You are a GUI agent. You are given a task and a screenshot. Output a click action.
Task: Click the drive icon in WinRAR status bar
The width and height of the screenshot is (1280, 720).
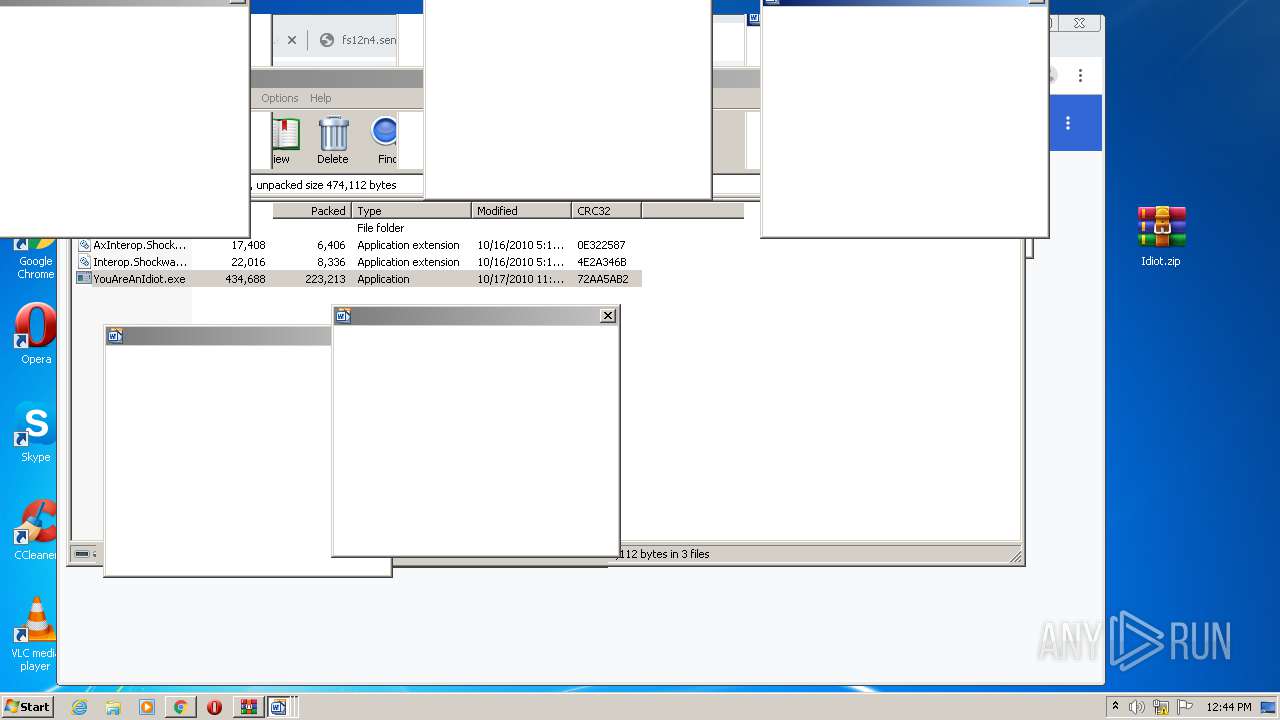pos(83,554)
